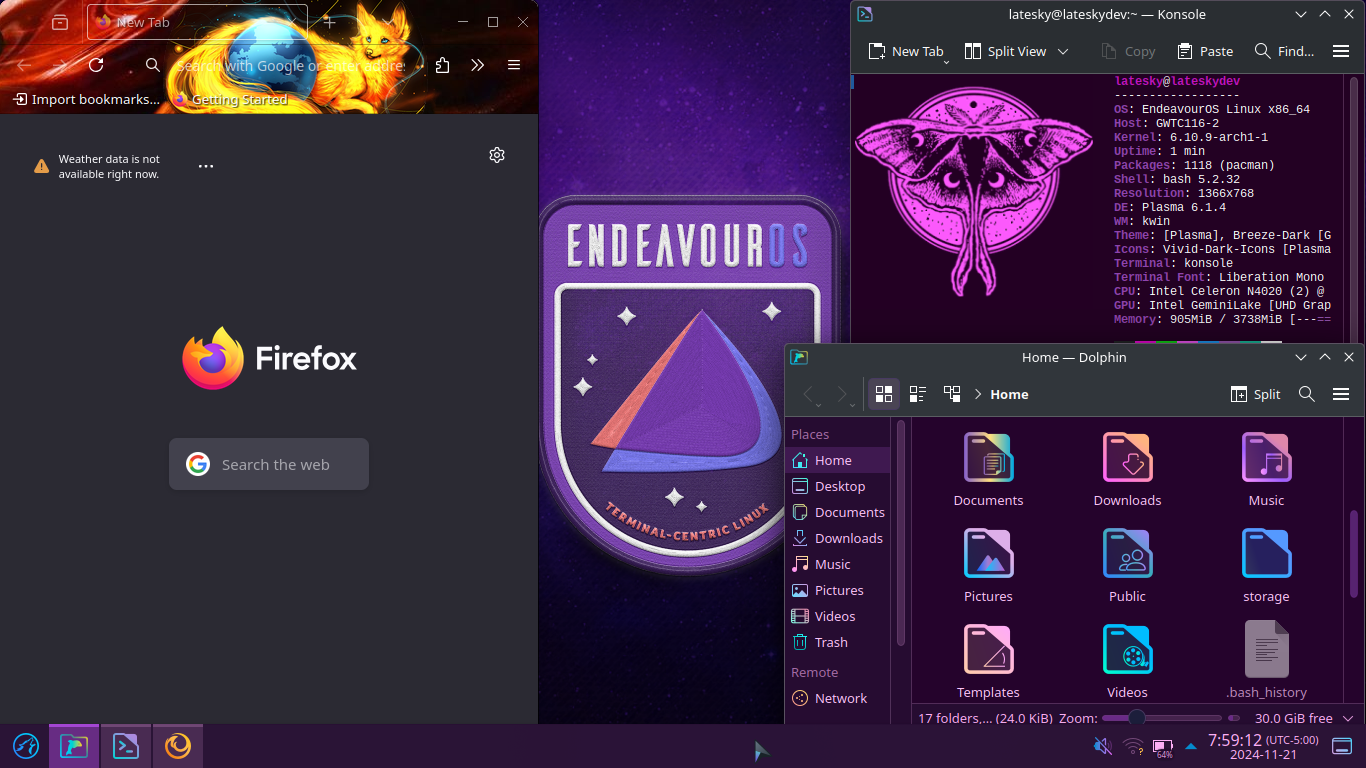Activate Firefox task on taskbar
The width and height of the screenshot is (1366, 768).
178,746
